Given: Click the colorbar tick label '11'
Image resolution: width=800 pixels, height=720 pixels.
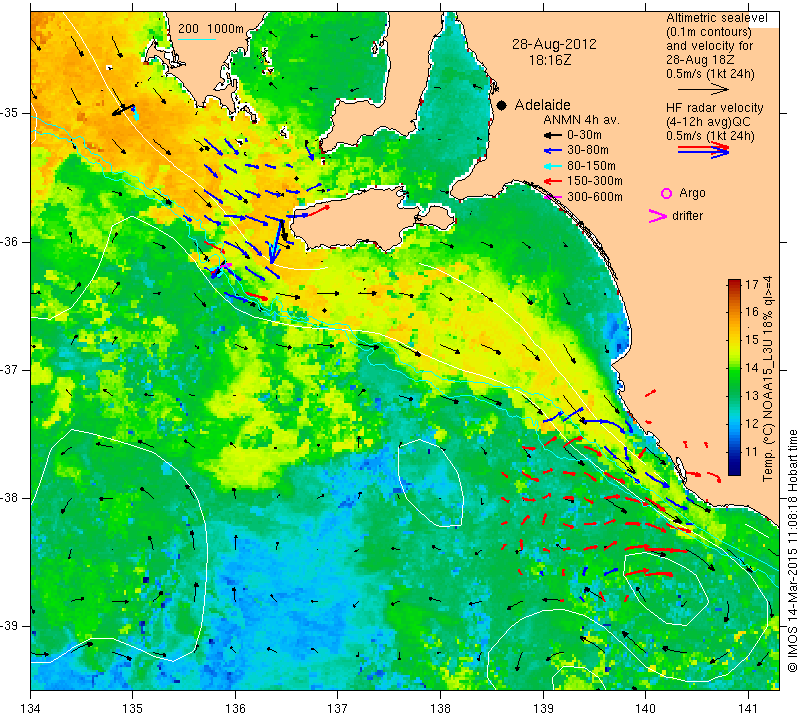Looking at the screenshot, I should (x=752, y=452).
